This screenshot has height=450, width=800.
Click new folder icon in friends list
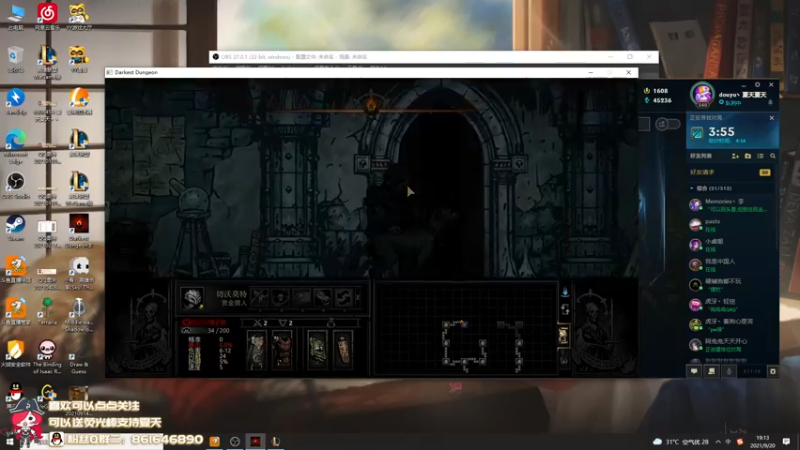[748, 156]
